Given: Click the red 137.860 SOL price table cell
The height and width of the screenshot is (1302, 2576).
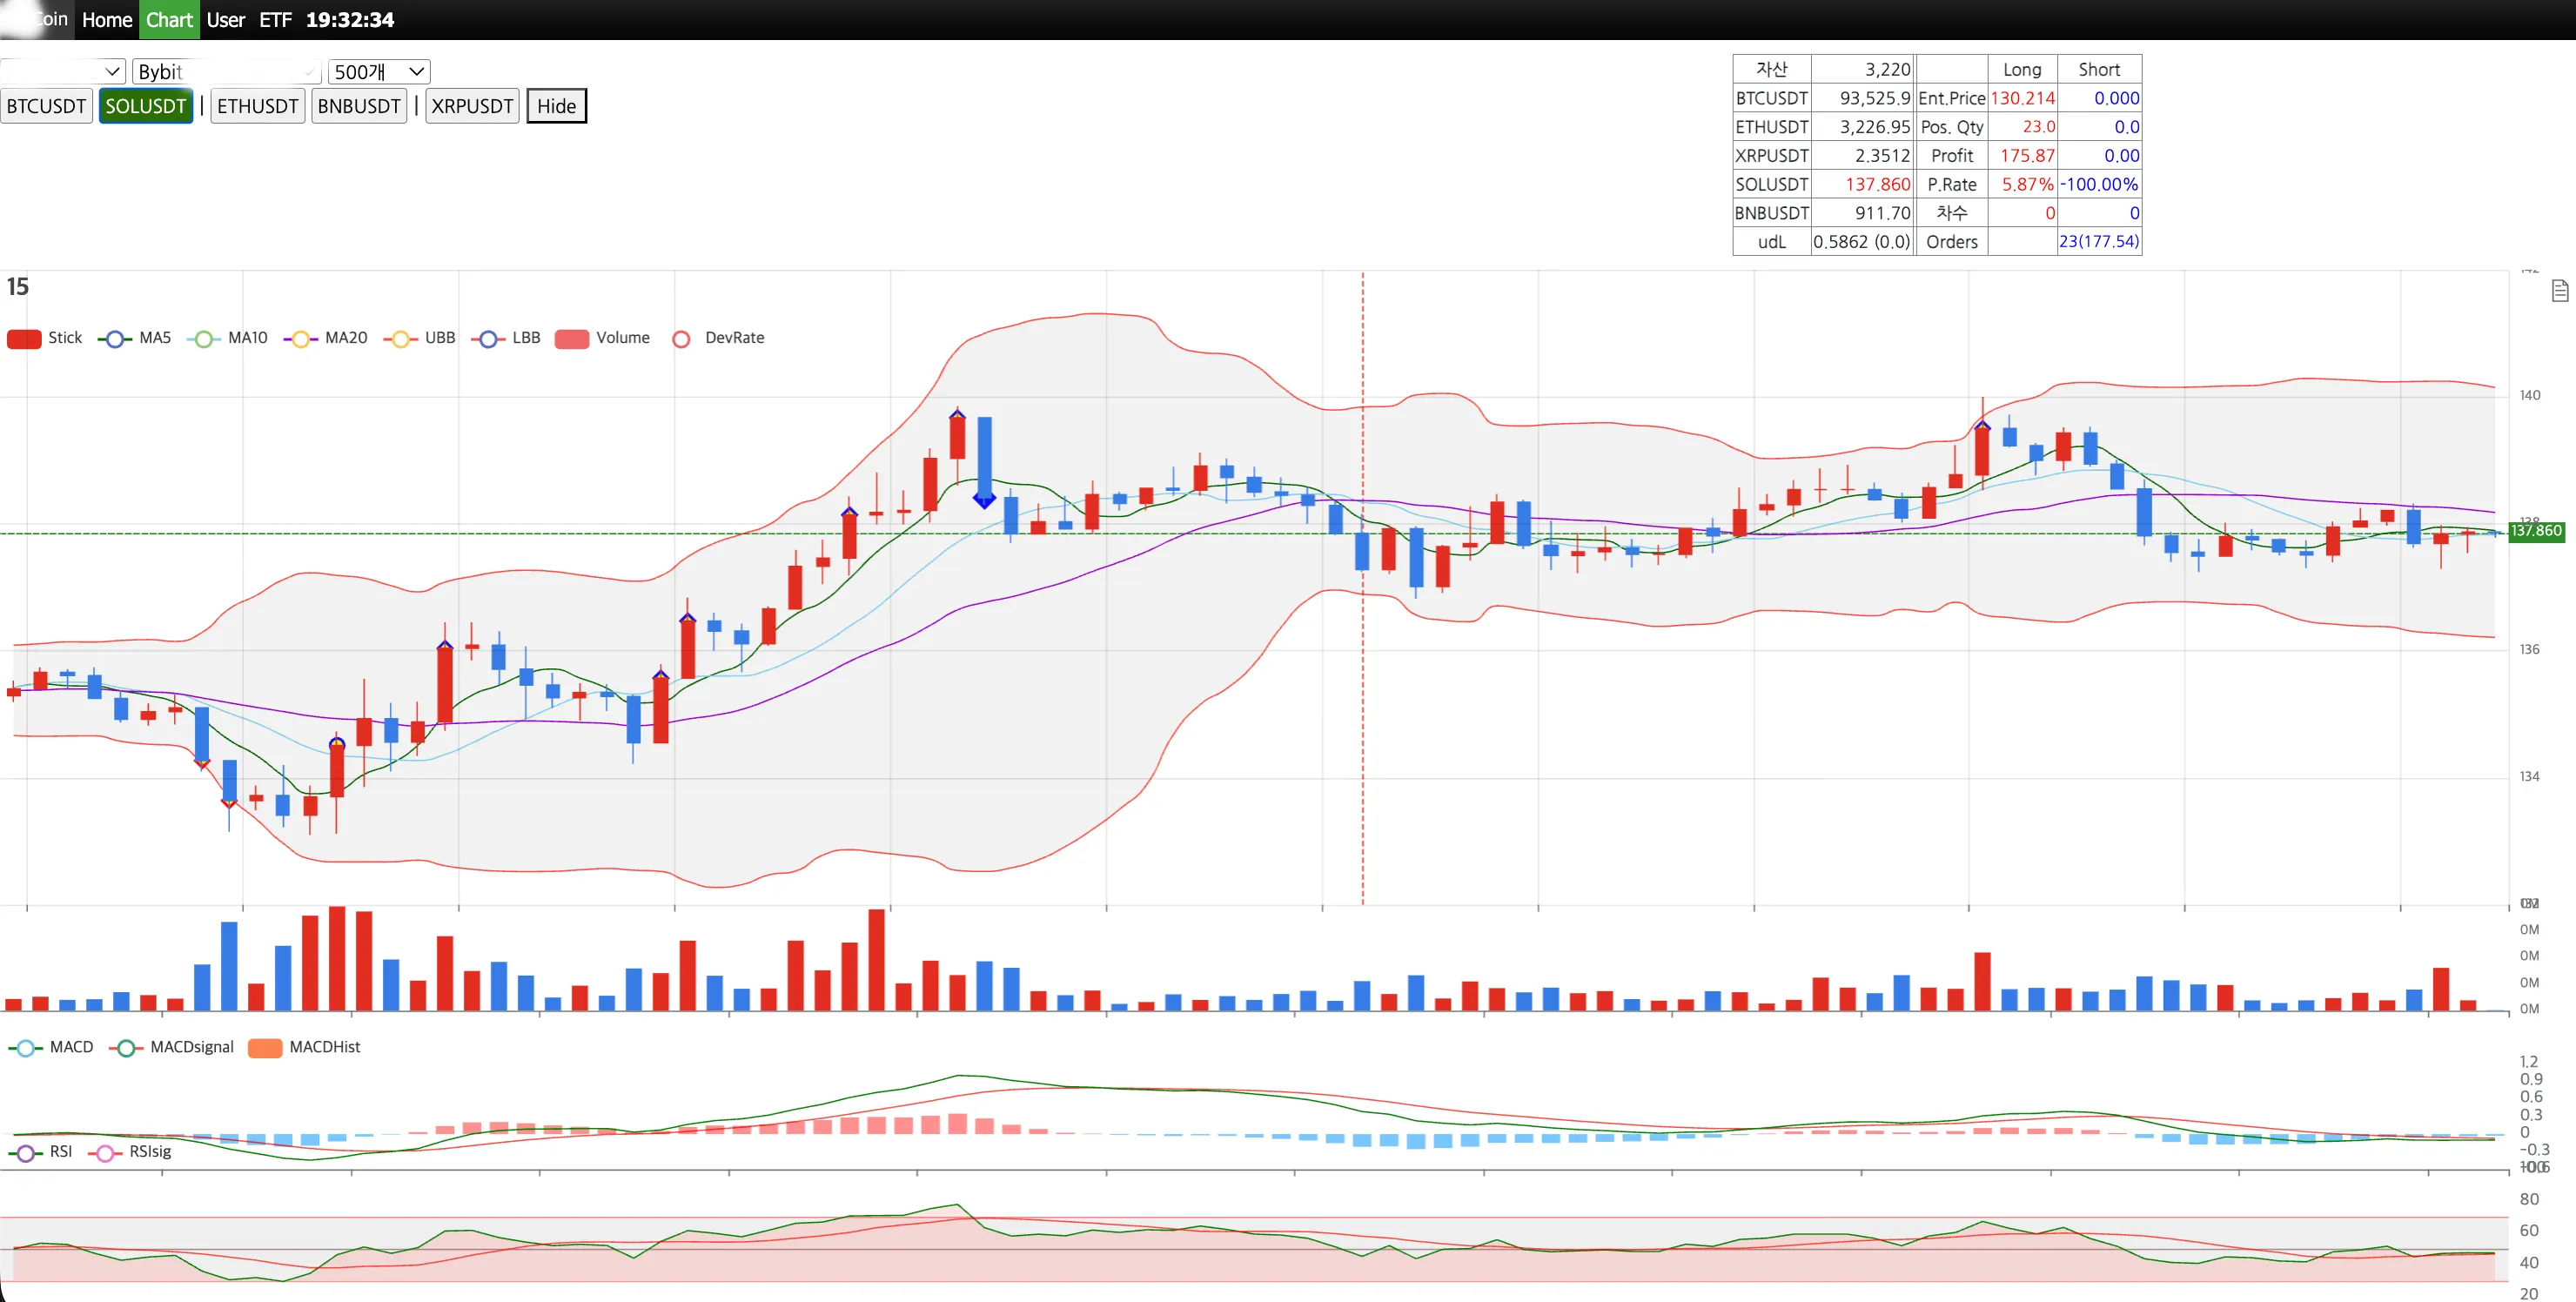Looking at the screenshot, I should pos(1863,184).
